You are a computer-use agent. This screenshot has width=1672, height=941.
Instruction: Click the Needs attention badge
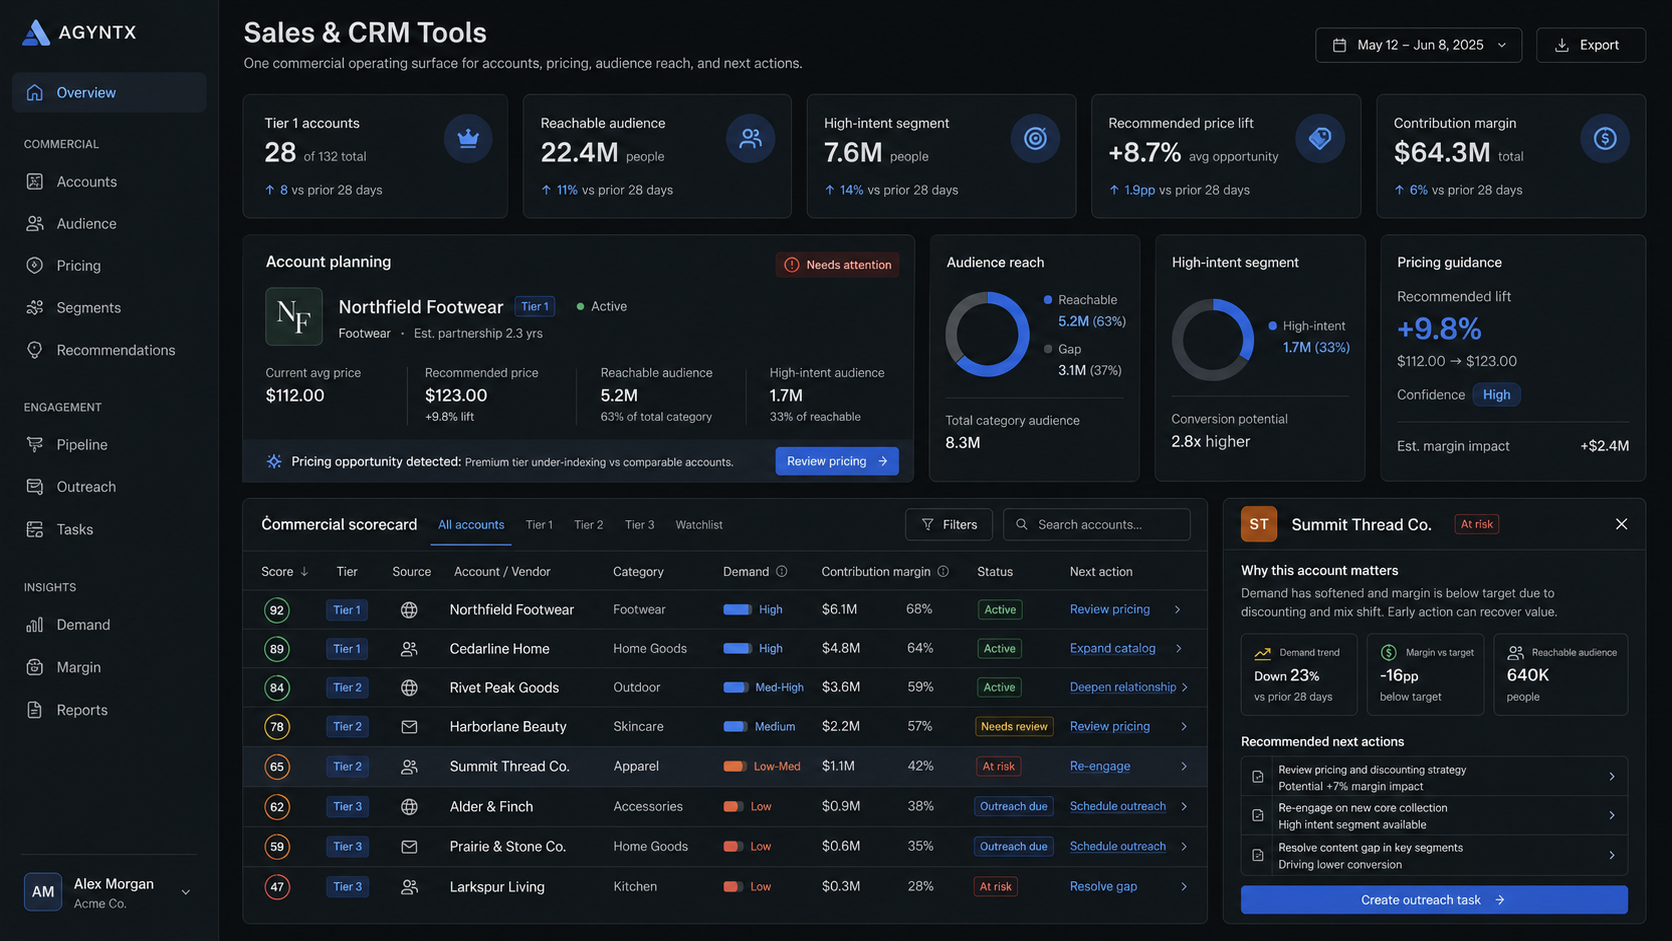(838, 264)
